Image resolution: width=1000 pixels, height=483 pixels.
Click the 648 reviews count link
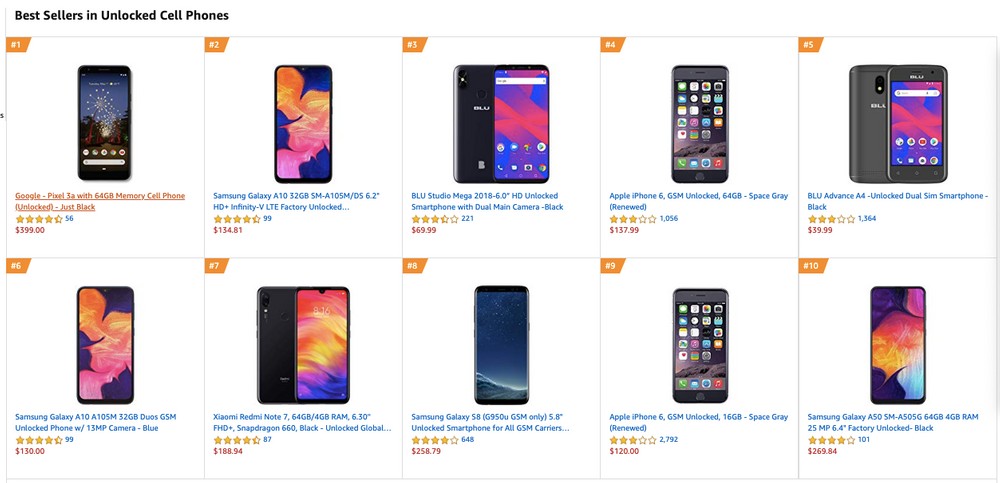point(468,439)
